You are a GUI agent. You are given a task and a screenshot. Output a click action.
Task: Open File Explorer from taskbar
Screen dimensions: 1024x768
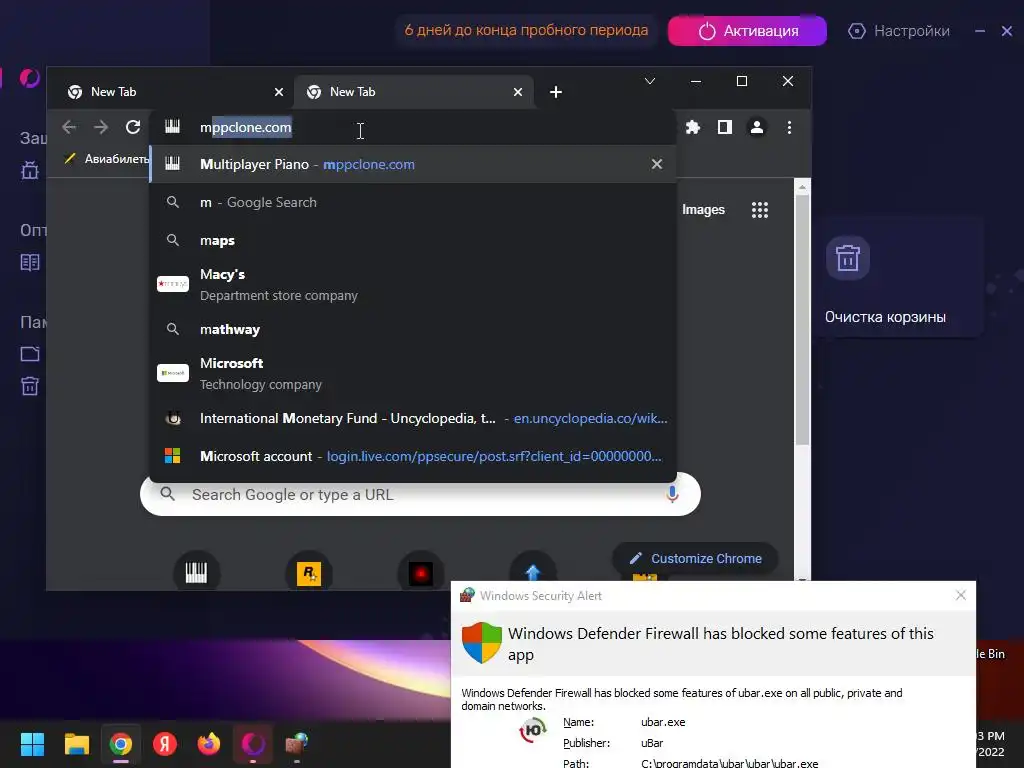76,744
